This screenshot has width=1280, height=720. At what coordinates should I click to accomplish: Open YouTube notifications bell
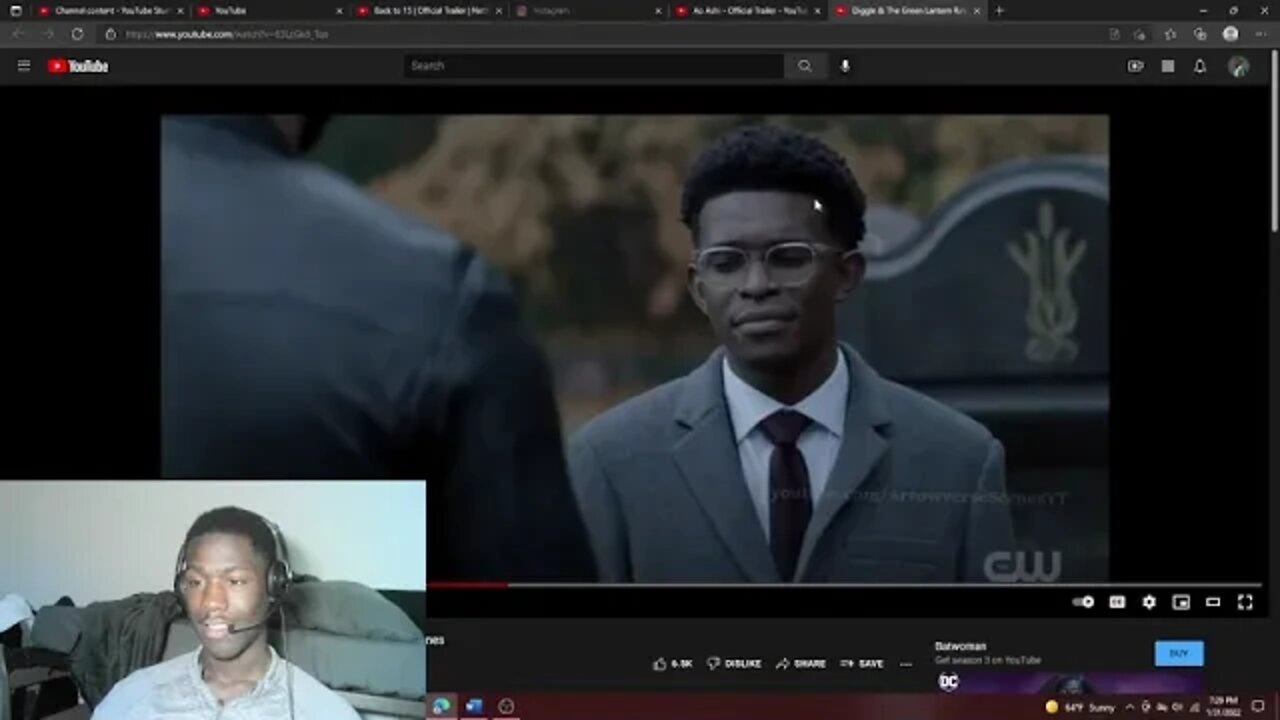pyautogui.click(x=1200, y=66)
